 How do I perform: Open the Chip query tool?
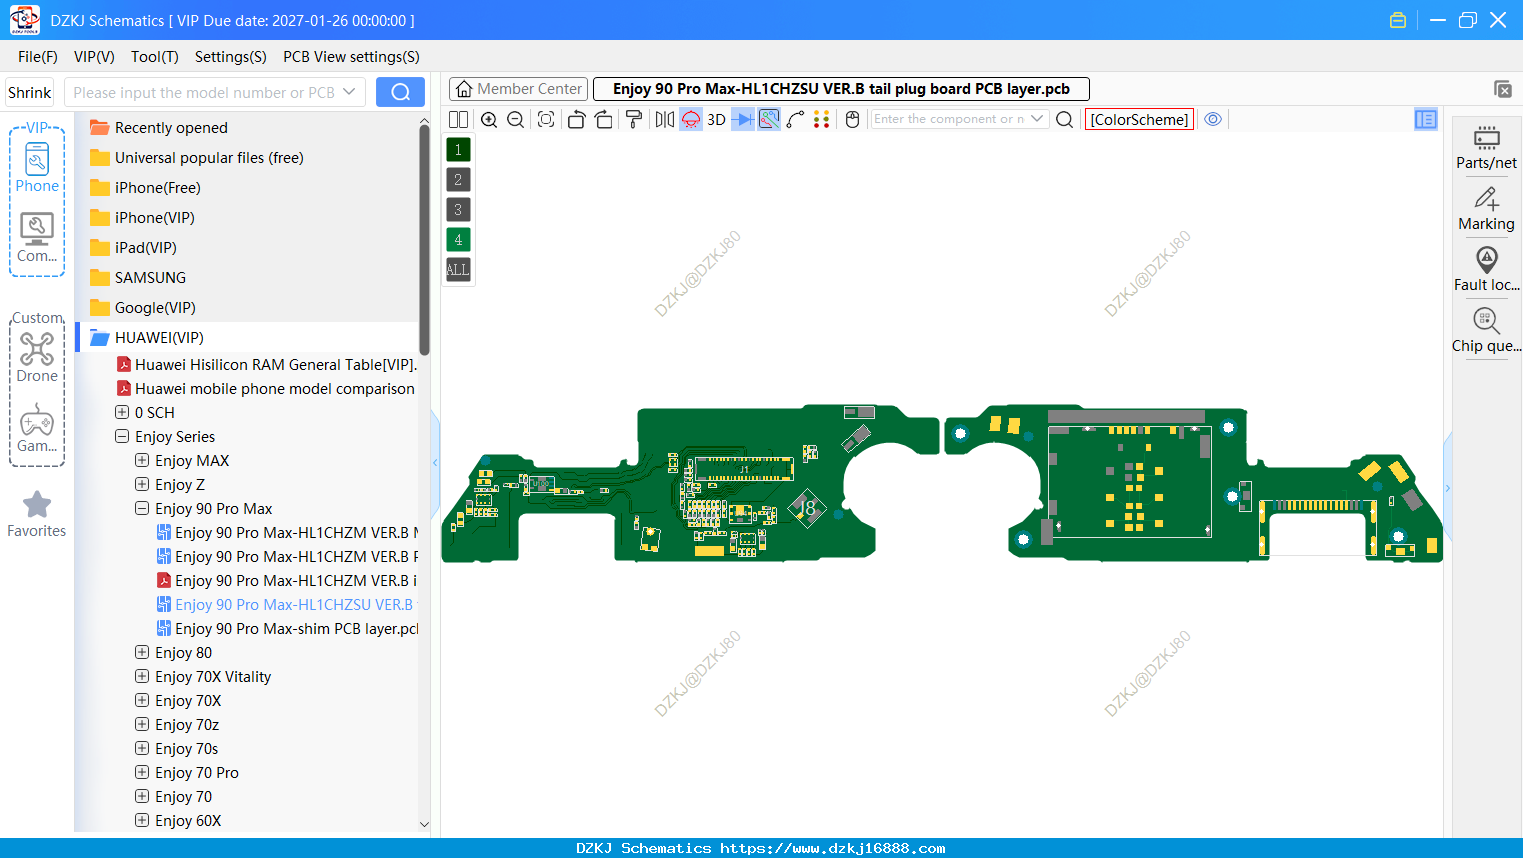pos(1486,331)
